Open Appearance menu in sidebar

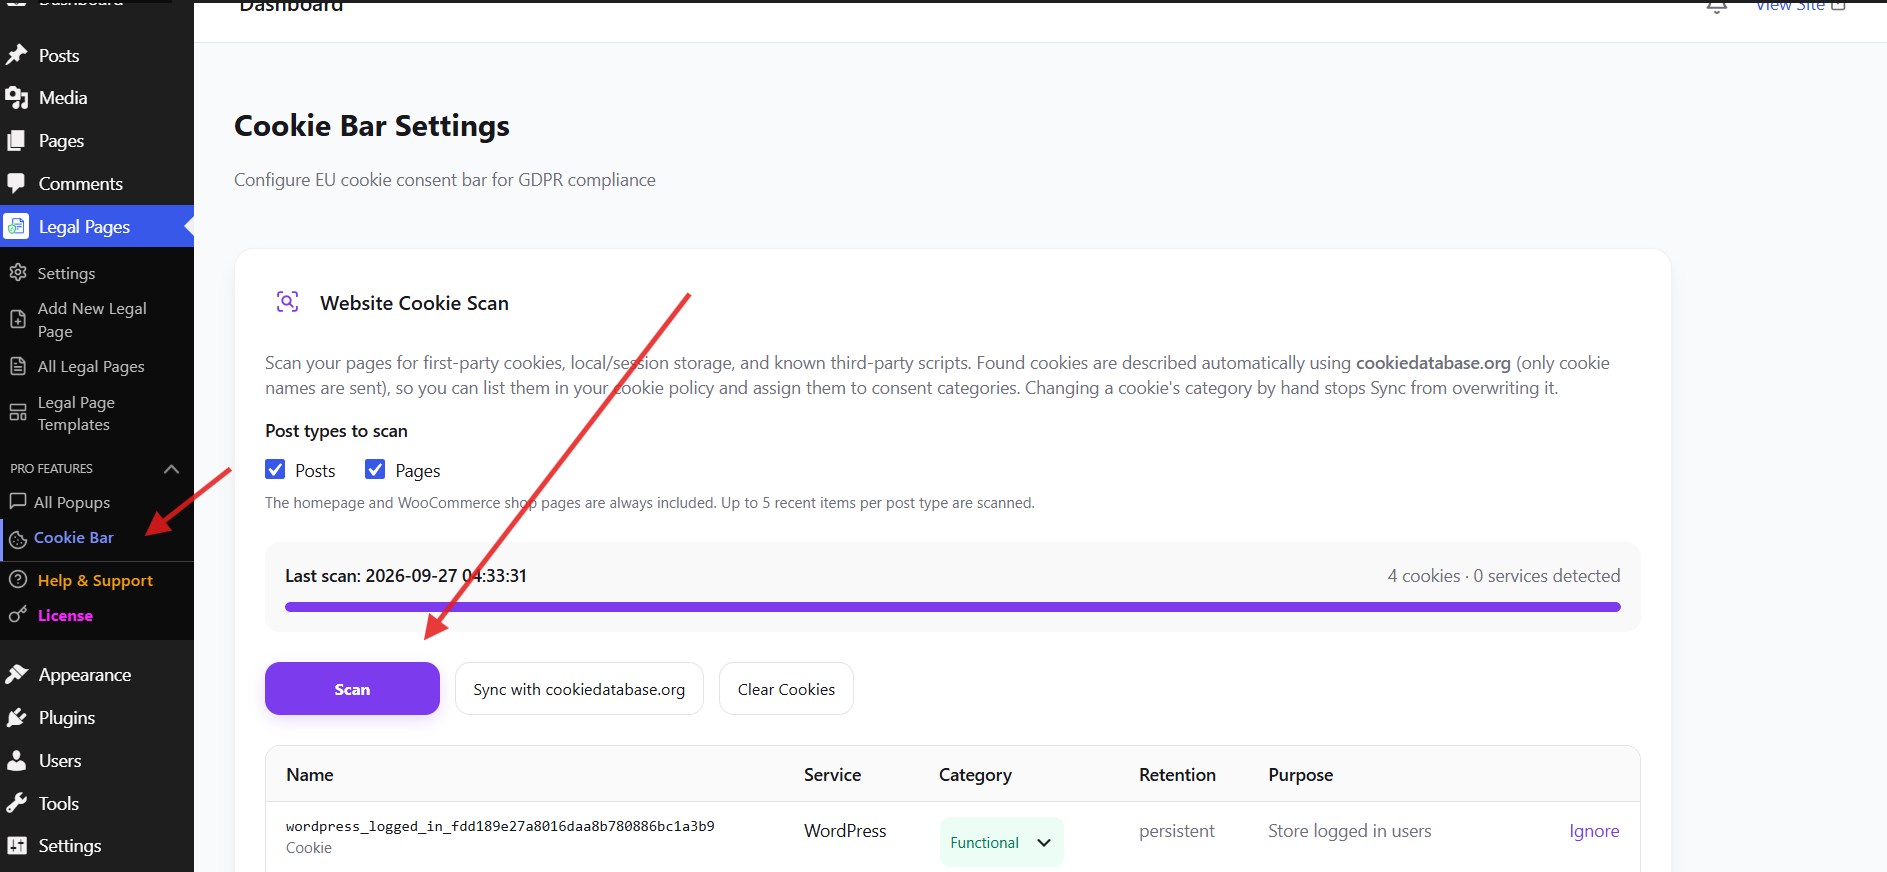[x=85, y=675]
